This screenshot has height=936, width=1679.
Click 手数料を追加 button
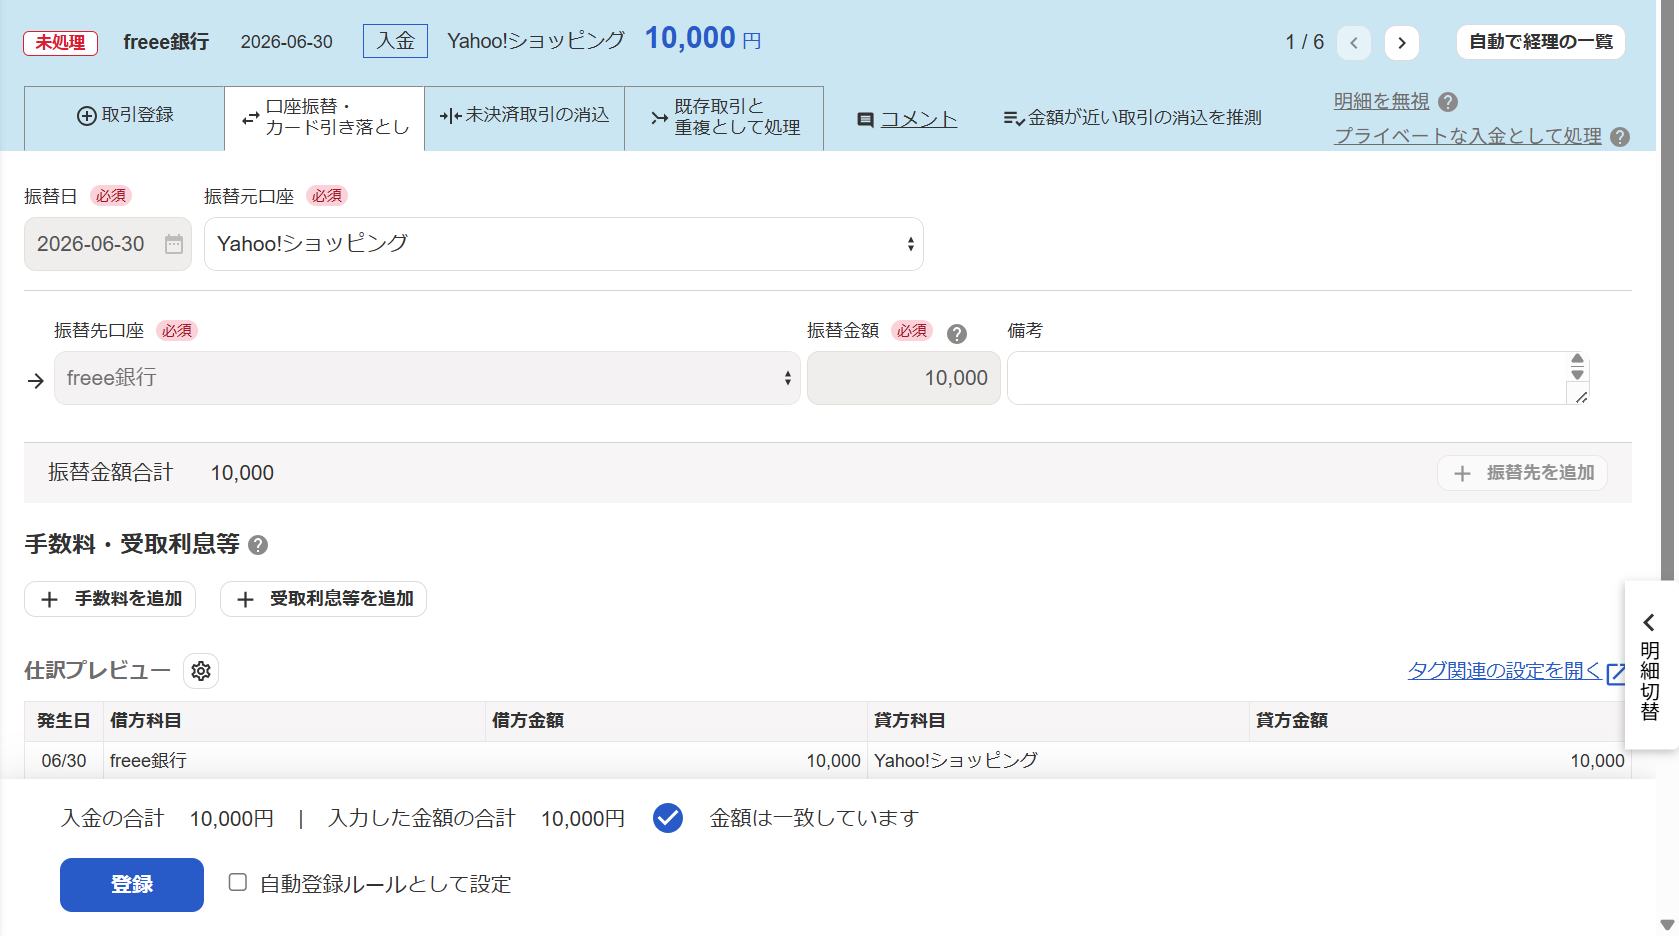110,599
